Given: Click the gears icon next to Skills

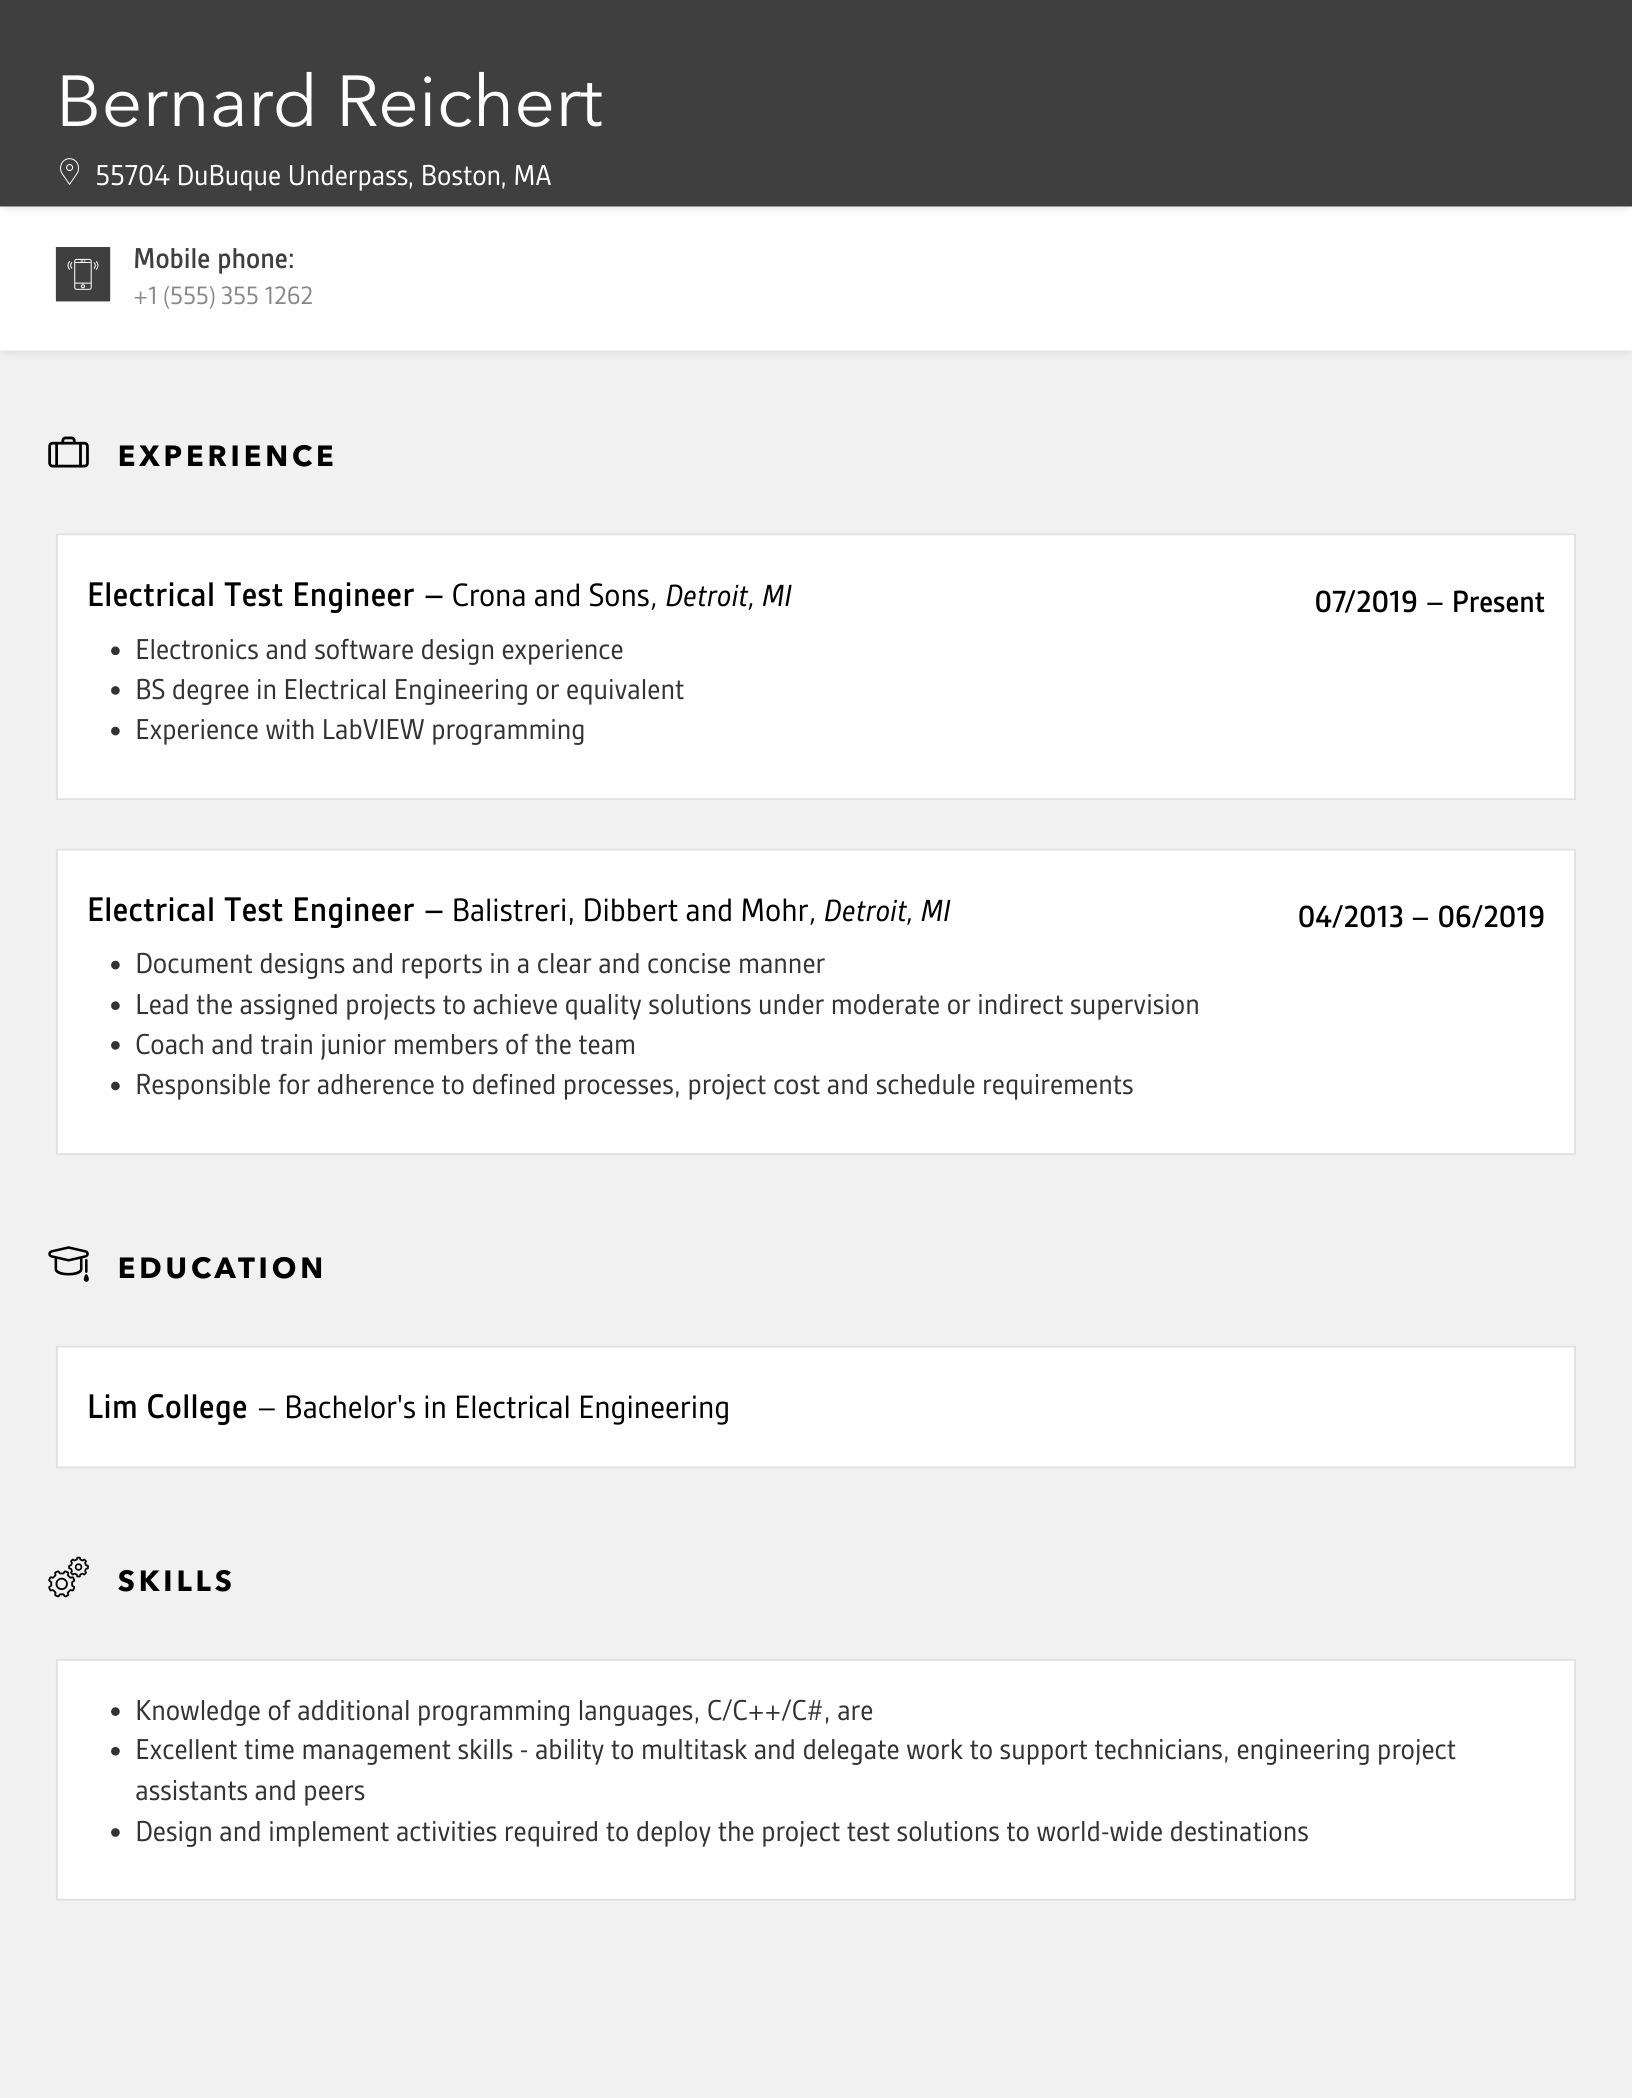Looking at the screenshot, I should coord(69,1578).
